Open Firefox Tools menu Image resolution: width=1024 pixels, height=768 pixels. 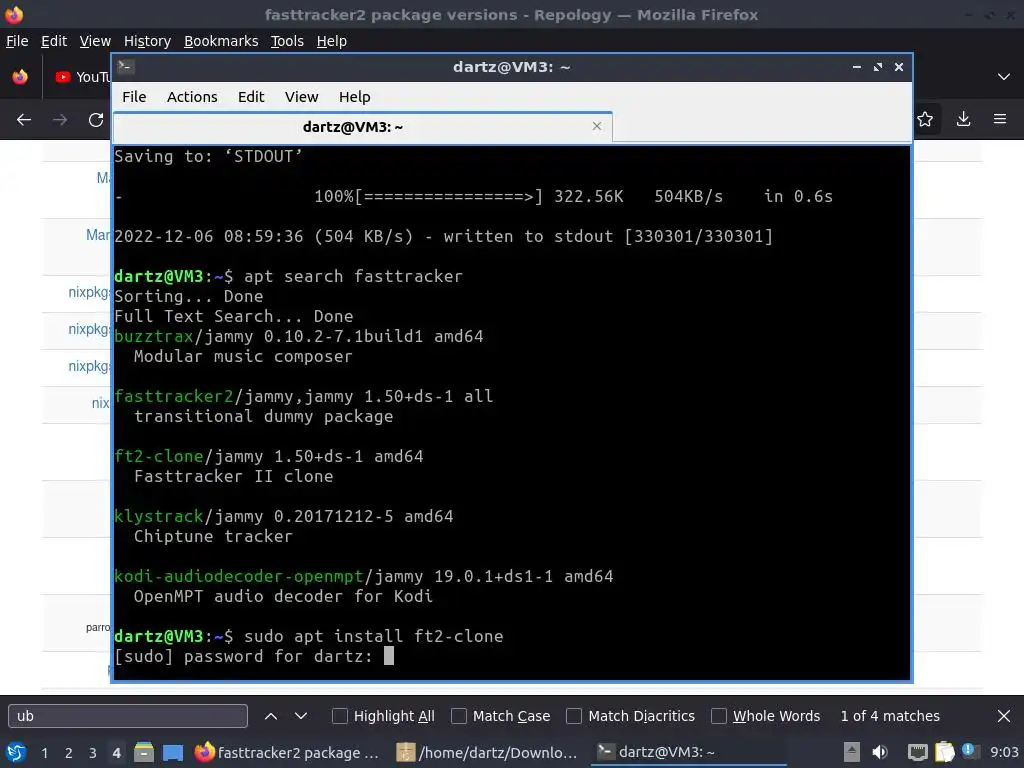click(x=287, y=41)
